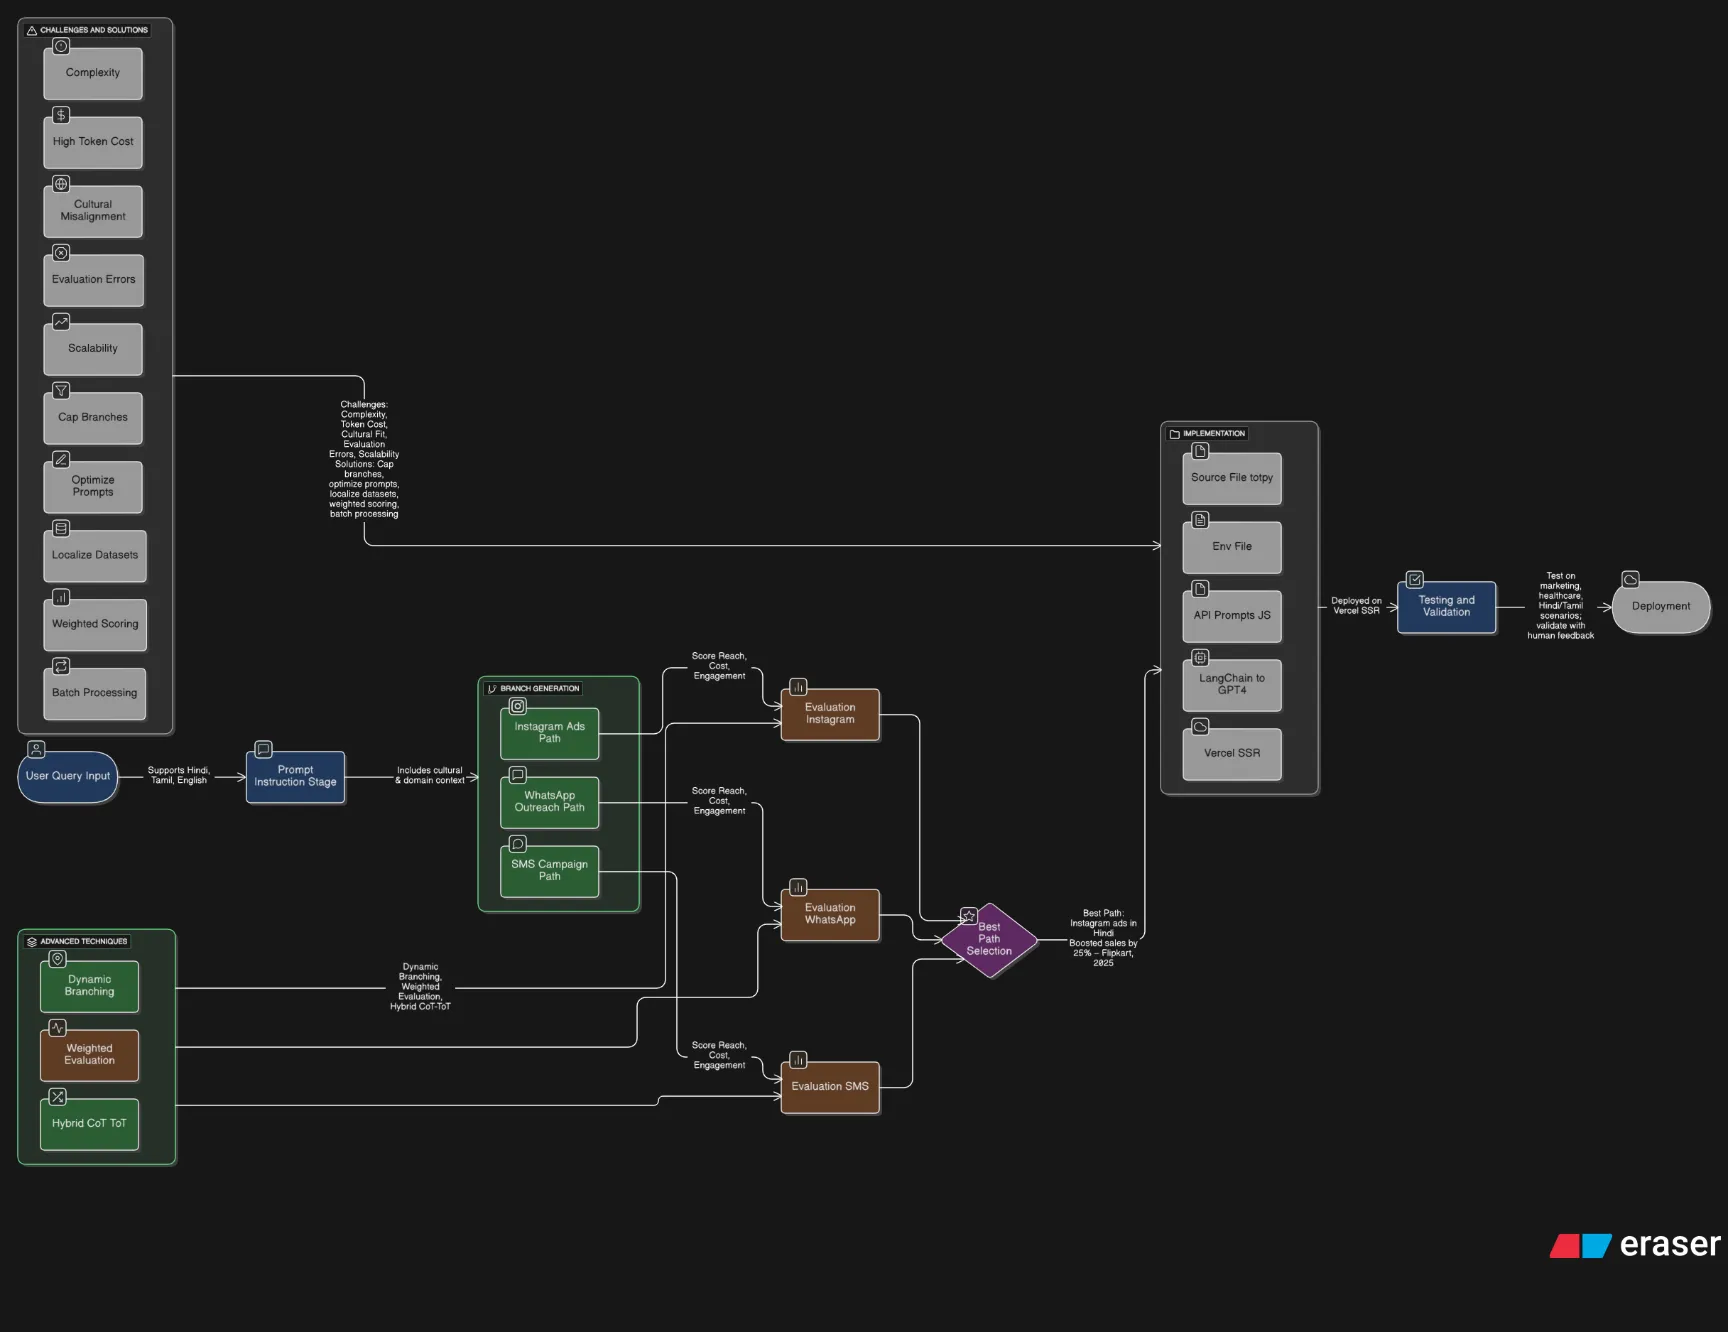The width and height of the screenshot is (1728, 1332).
Task: Click the cloud icon on Deployment node
Action: coord(1630,580)
